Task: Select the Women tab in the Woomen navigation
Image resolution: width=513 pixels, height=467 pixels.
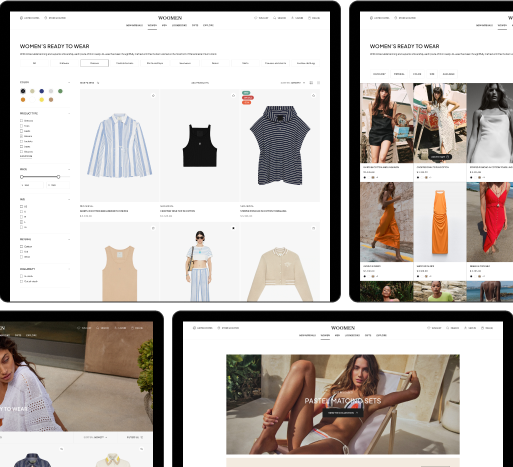Action: tap(152, 25)
